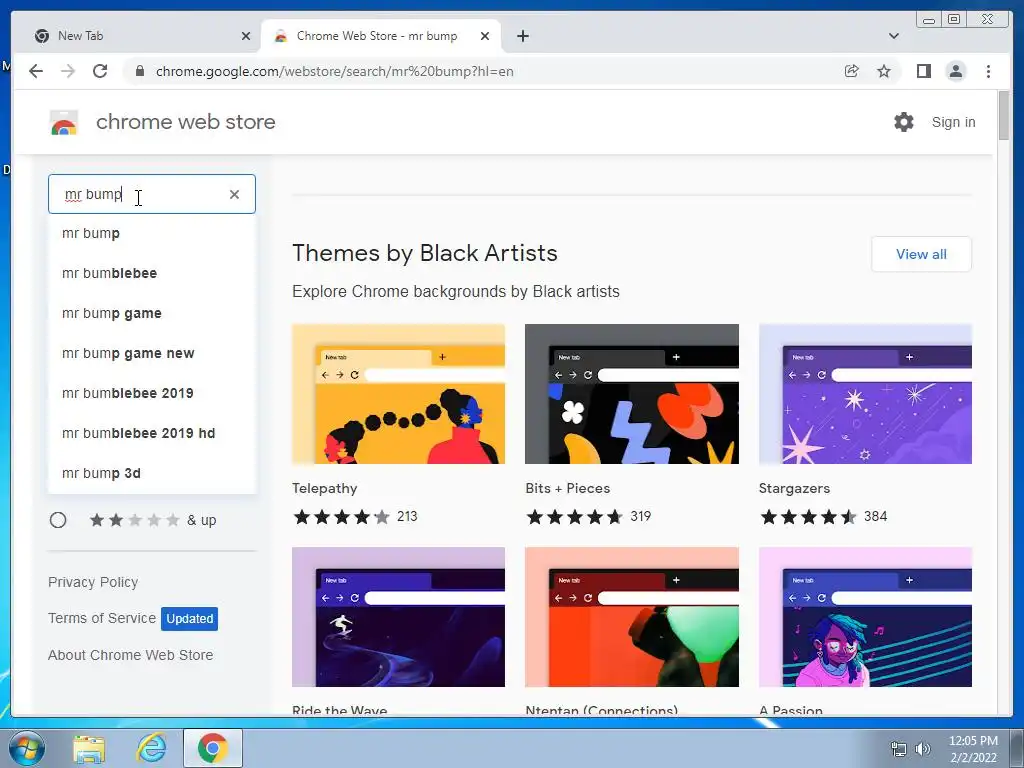The height and width of the screenshot is (768, 1024).
Task: Select the 2 stars & up rating filter
Action: [58, 520]
